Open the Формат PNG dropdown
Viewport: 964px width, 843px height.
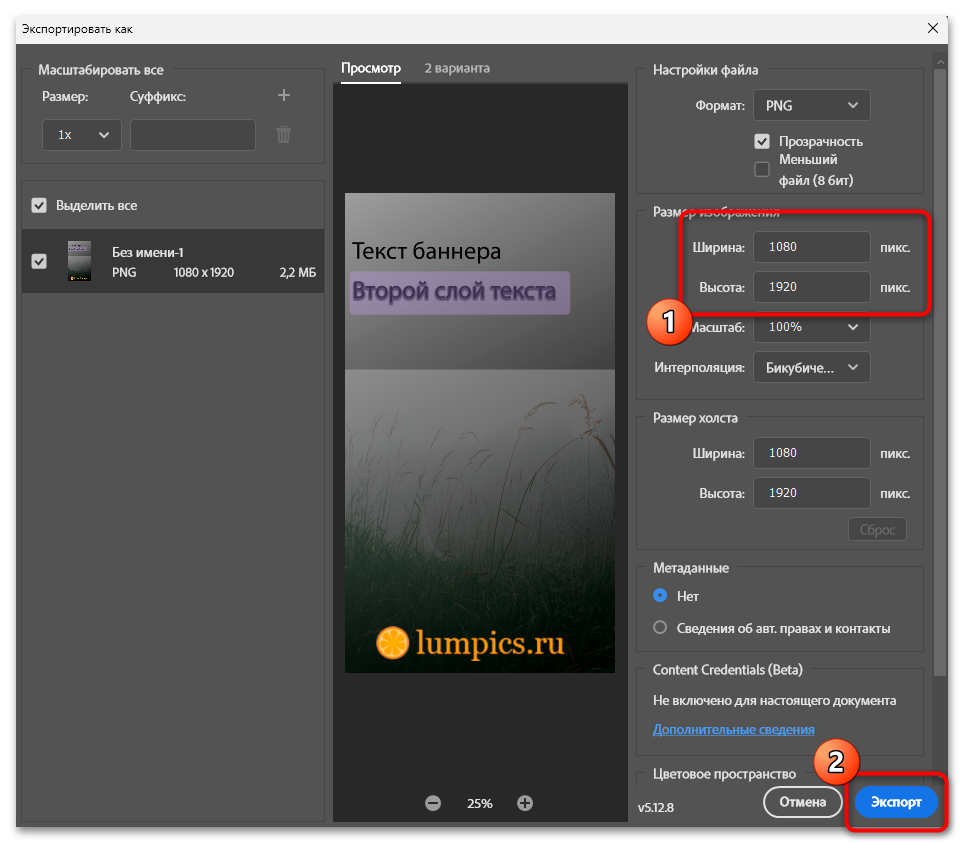click(812, 105)
